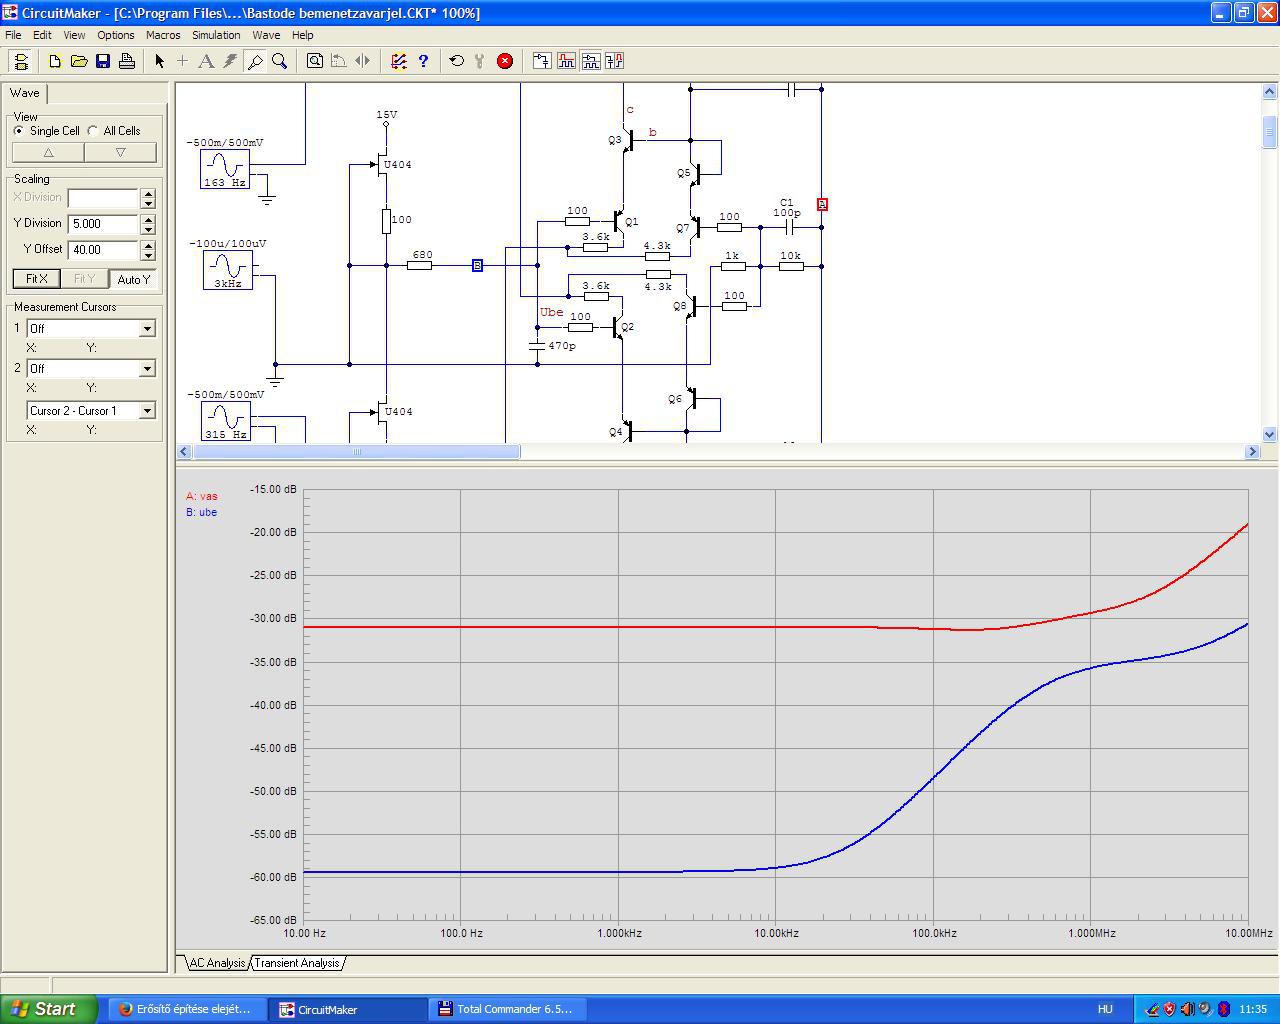Click the schematic vertical scrollbar thumb
Screen dimensions: 1280x1024
(x=1270, y=131)
